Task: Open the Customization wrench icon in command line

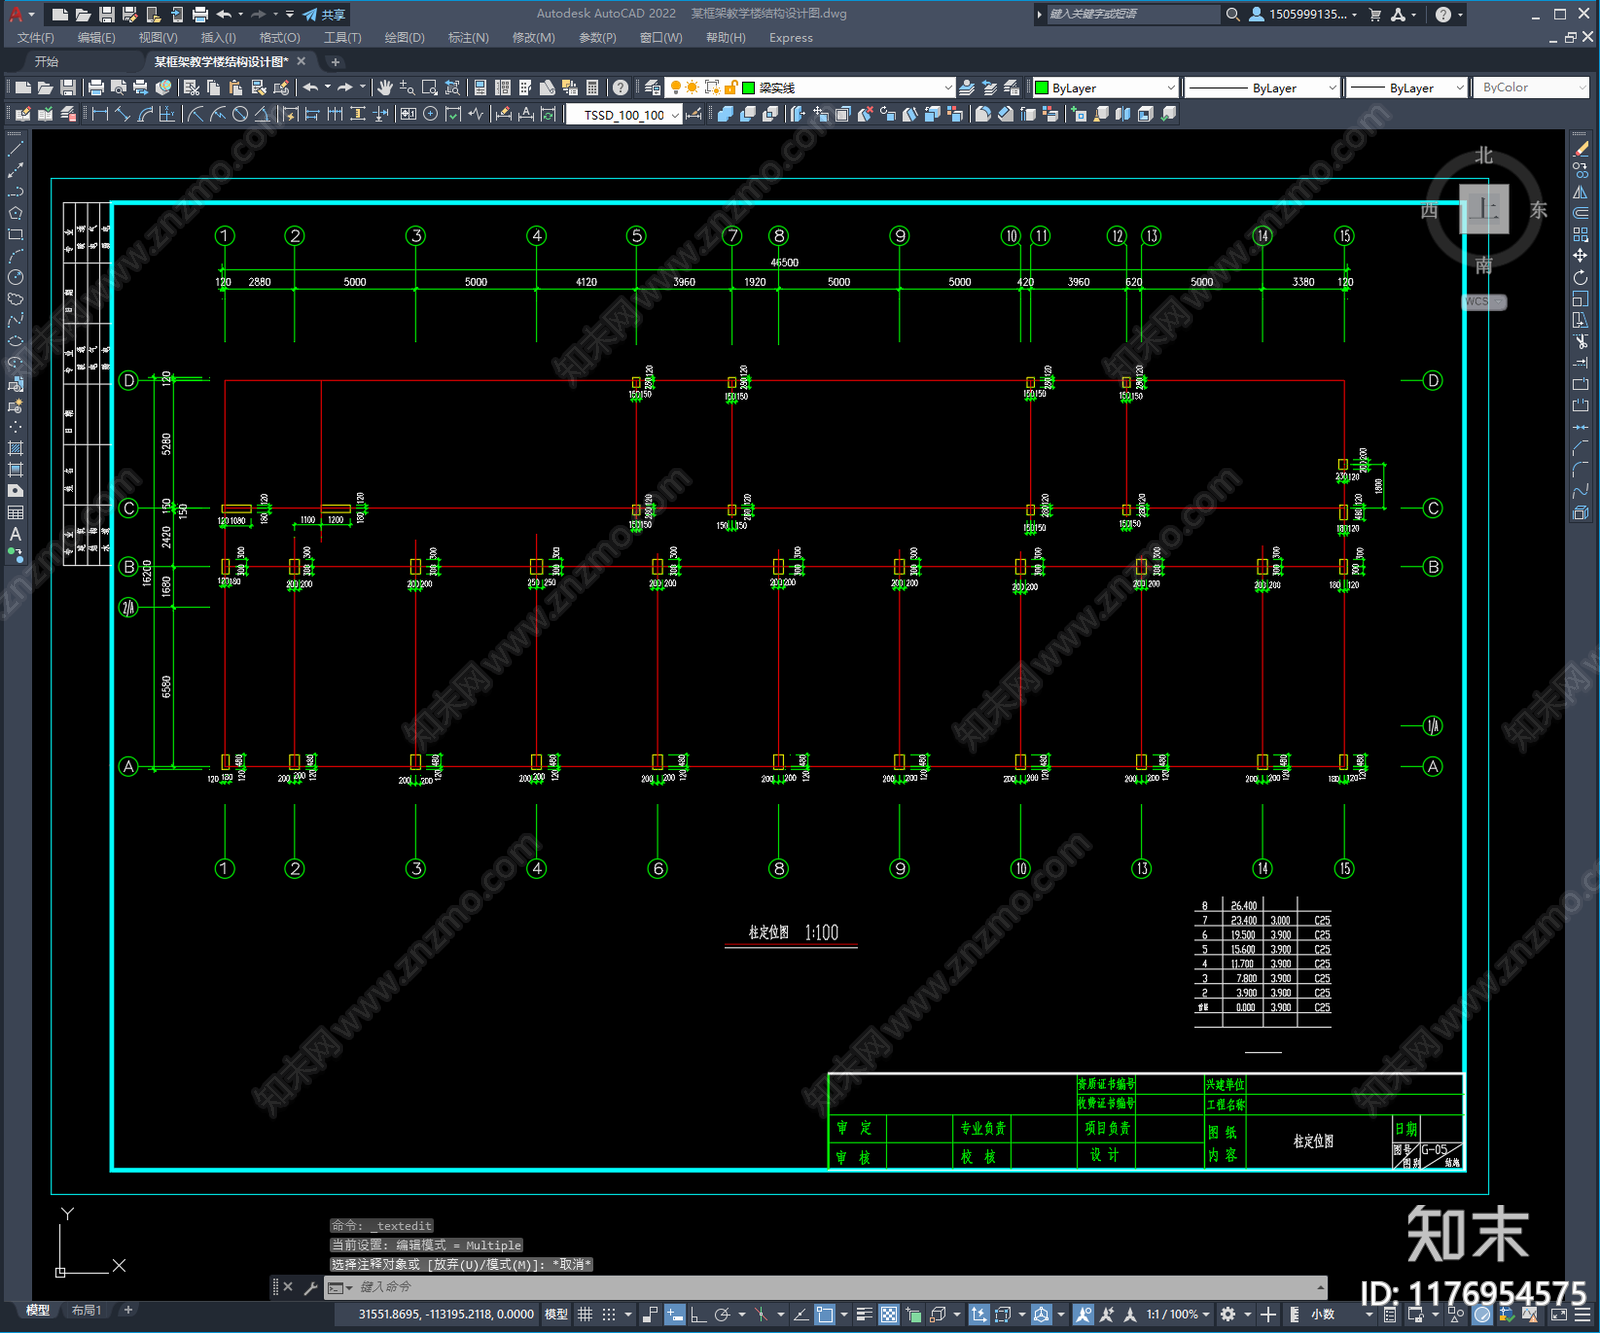Action: tap(310, 1287)
